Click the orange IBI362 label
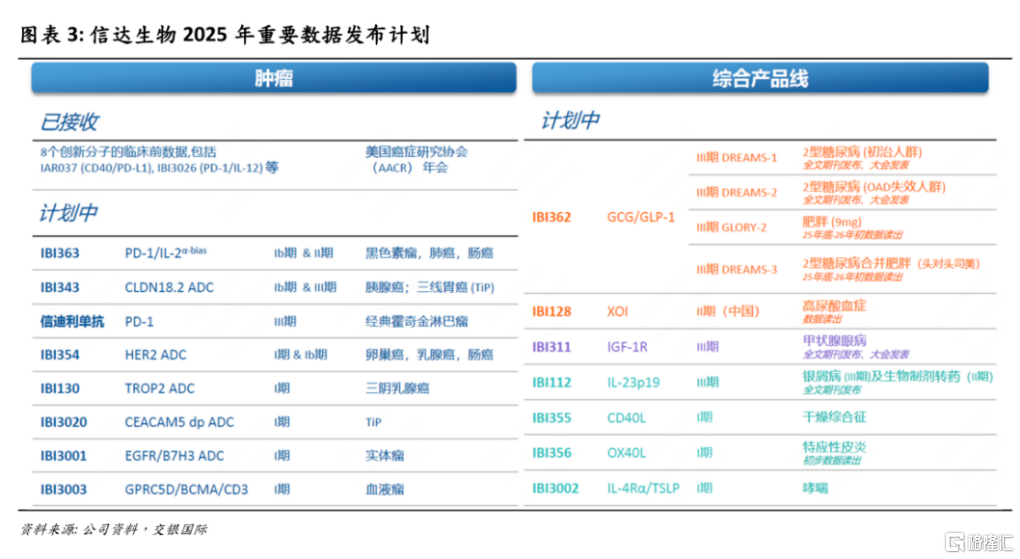 [x=552, y=217]
